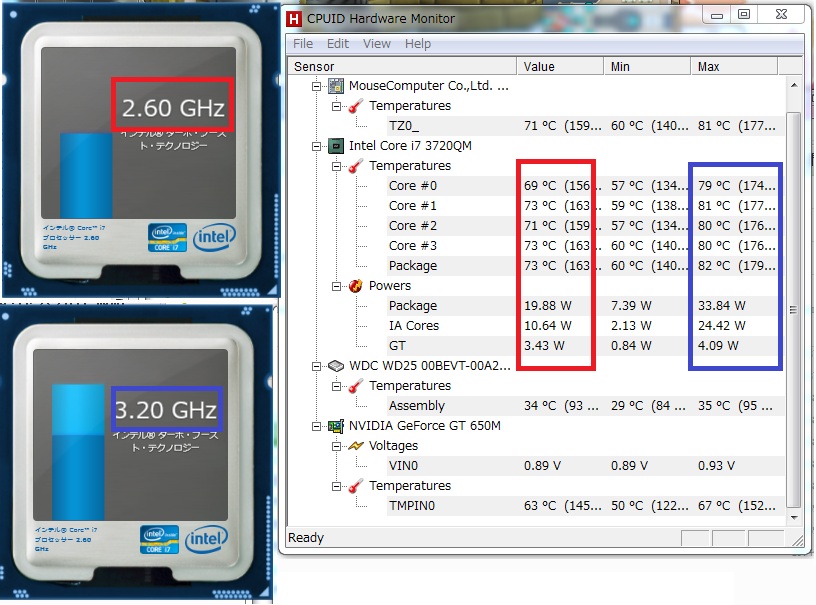Screen dimensions: 816x605
Task: Click the 33.84 W max value
Action: [x=722, y=306]
